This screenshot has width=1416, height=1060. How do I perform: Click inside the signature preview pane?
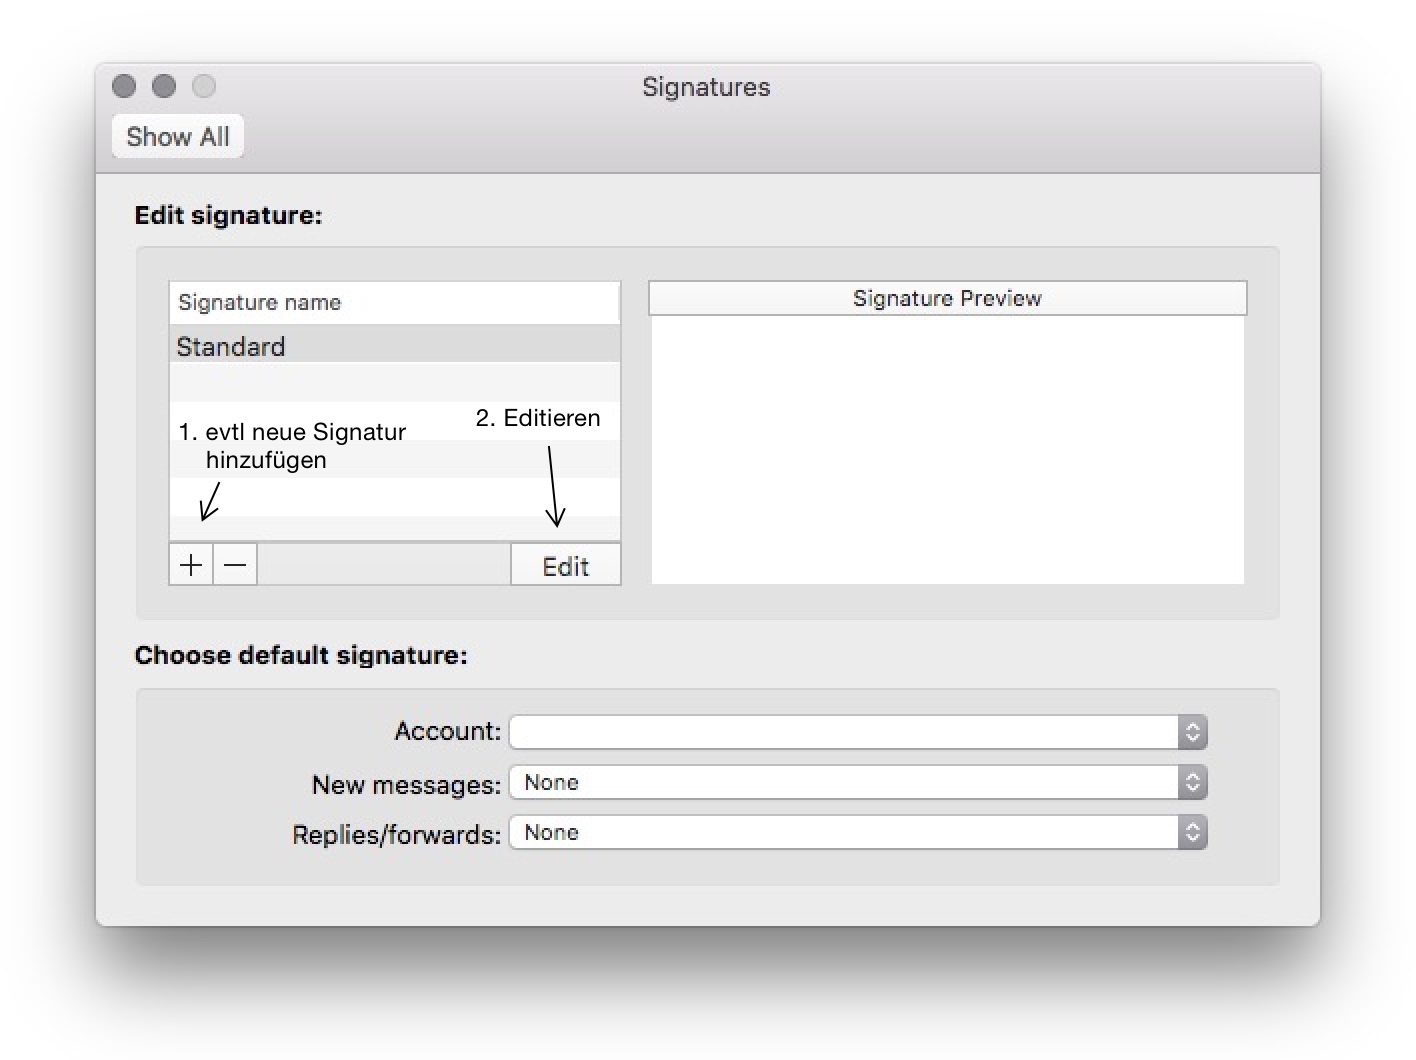(x=947, y=450)
